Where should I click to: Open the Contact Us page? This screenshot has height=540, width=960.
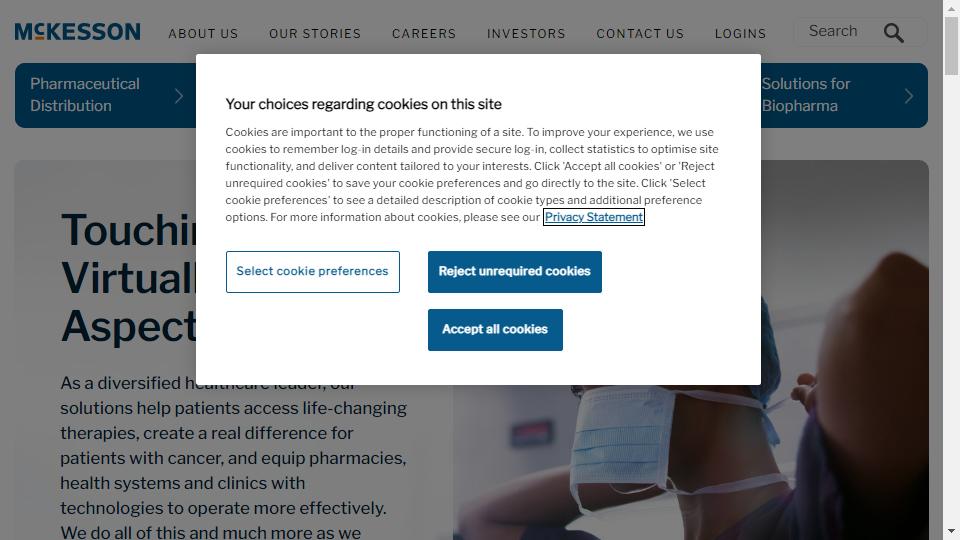(x=640, y=34)
